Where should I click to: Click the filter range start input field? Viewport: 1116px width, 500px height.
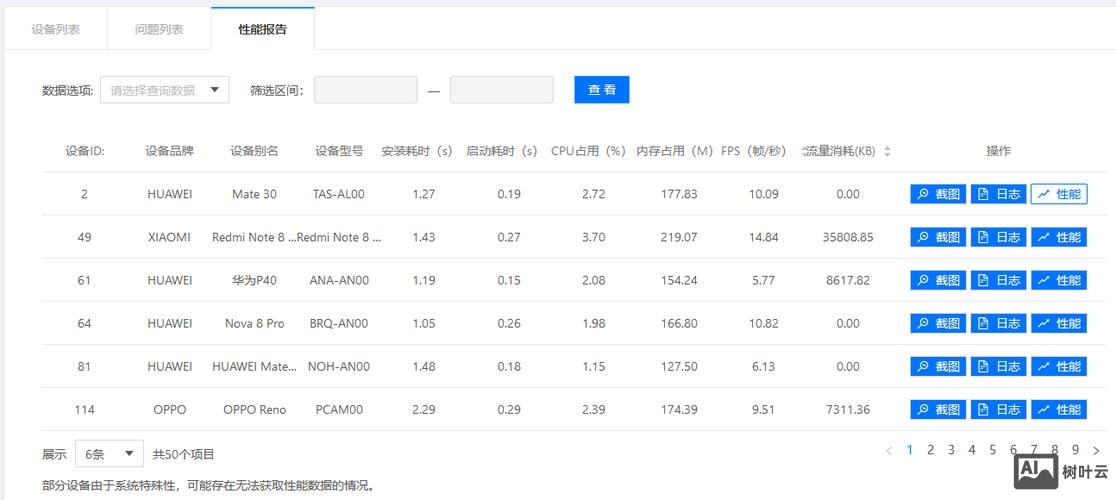tap(365, 90)
